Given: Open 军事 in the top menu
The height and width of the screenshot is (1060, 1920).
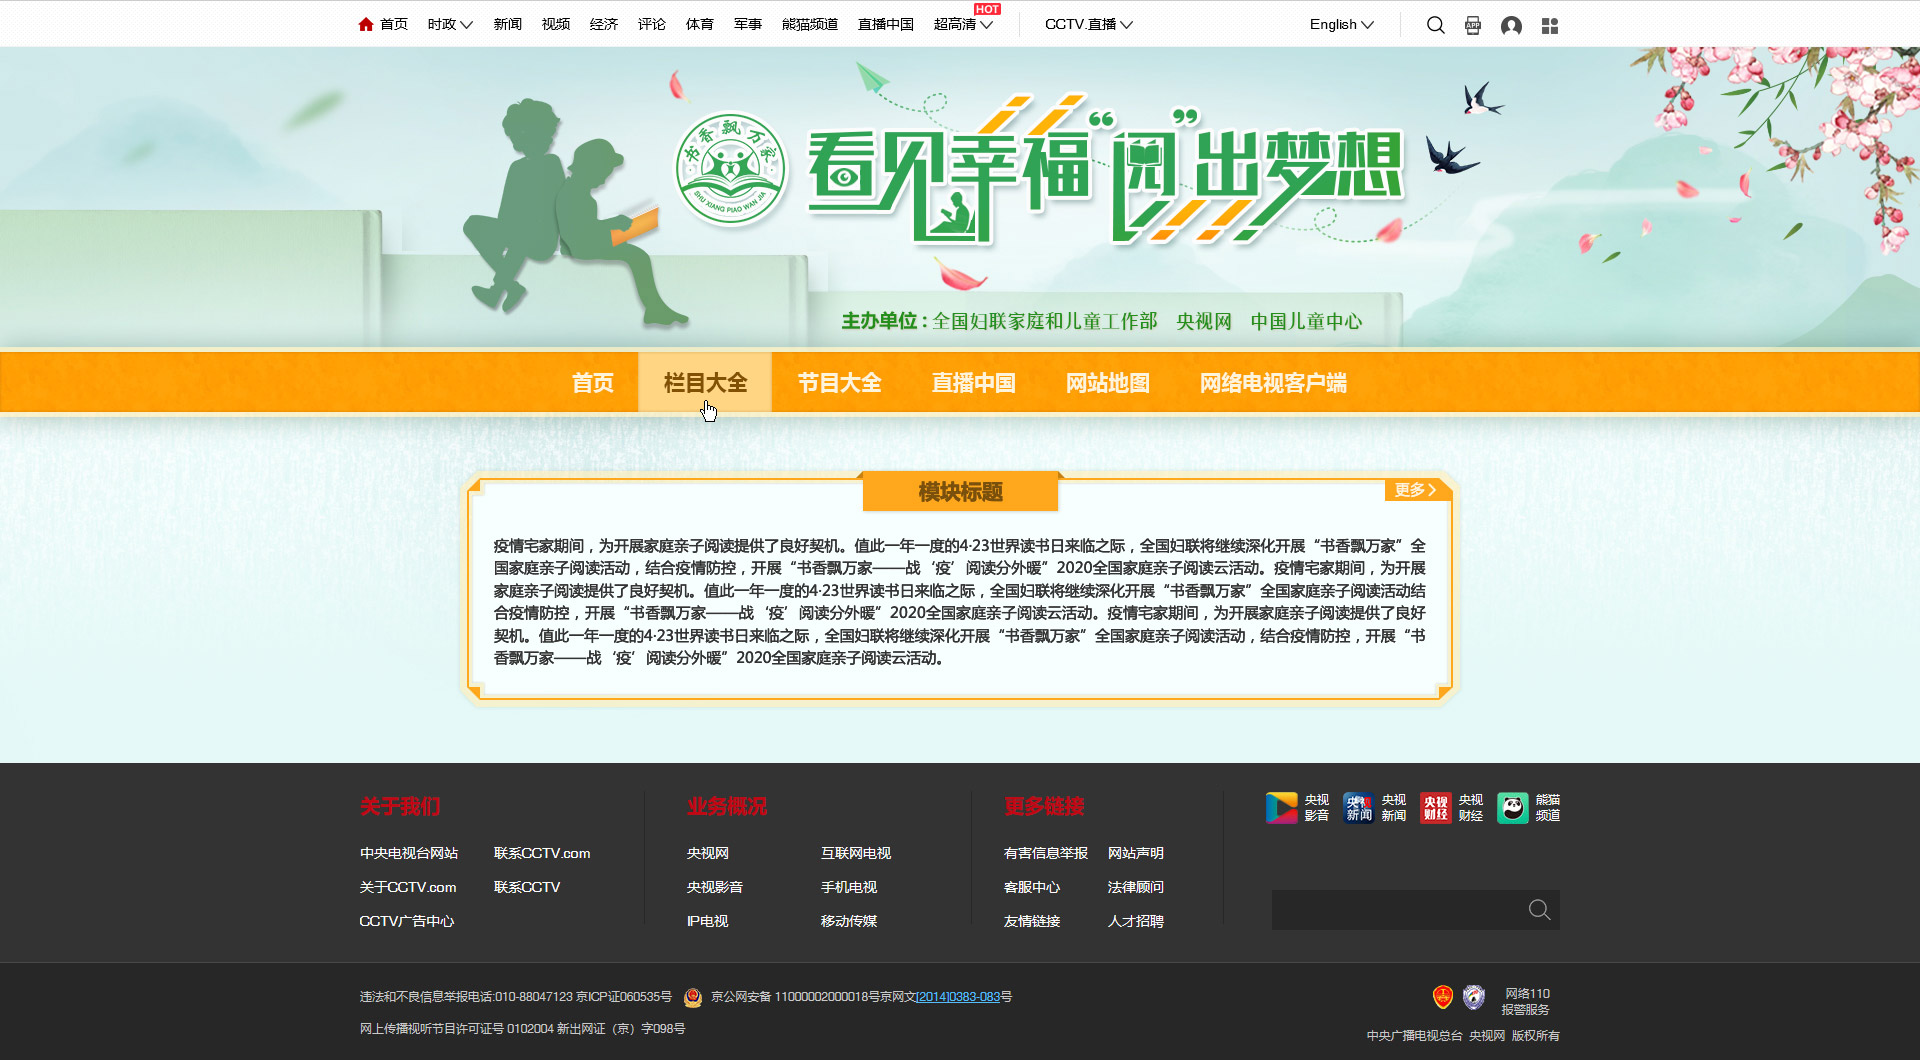Looking at the screenshot, I should pos(748,24).
